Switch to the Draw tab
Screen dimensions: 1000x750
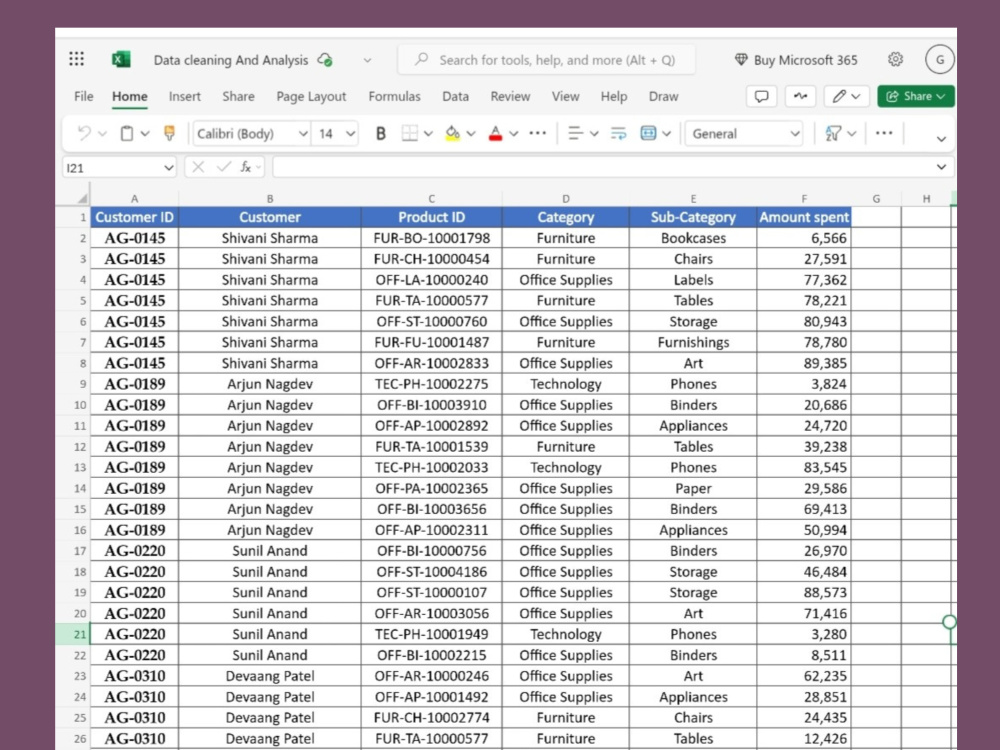663,96
